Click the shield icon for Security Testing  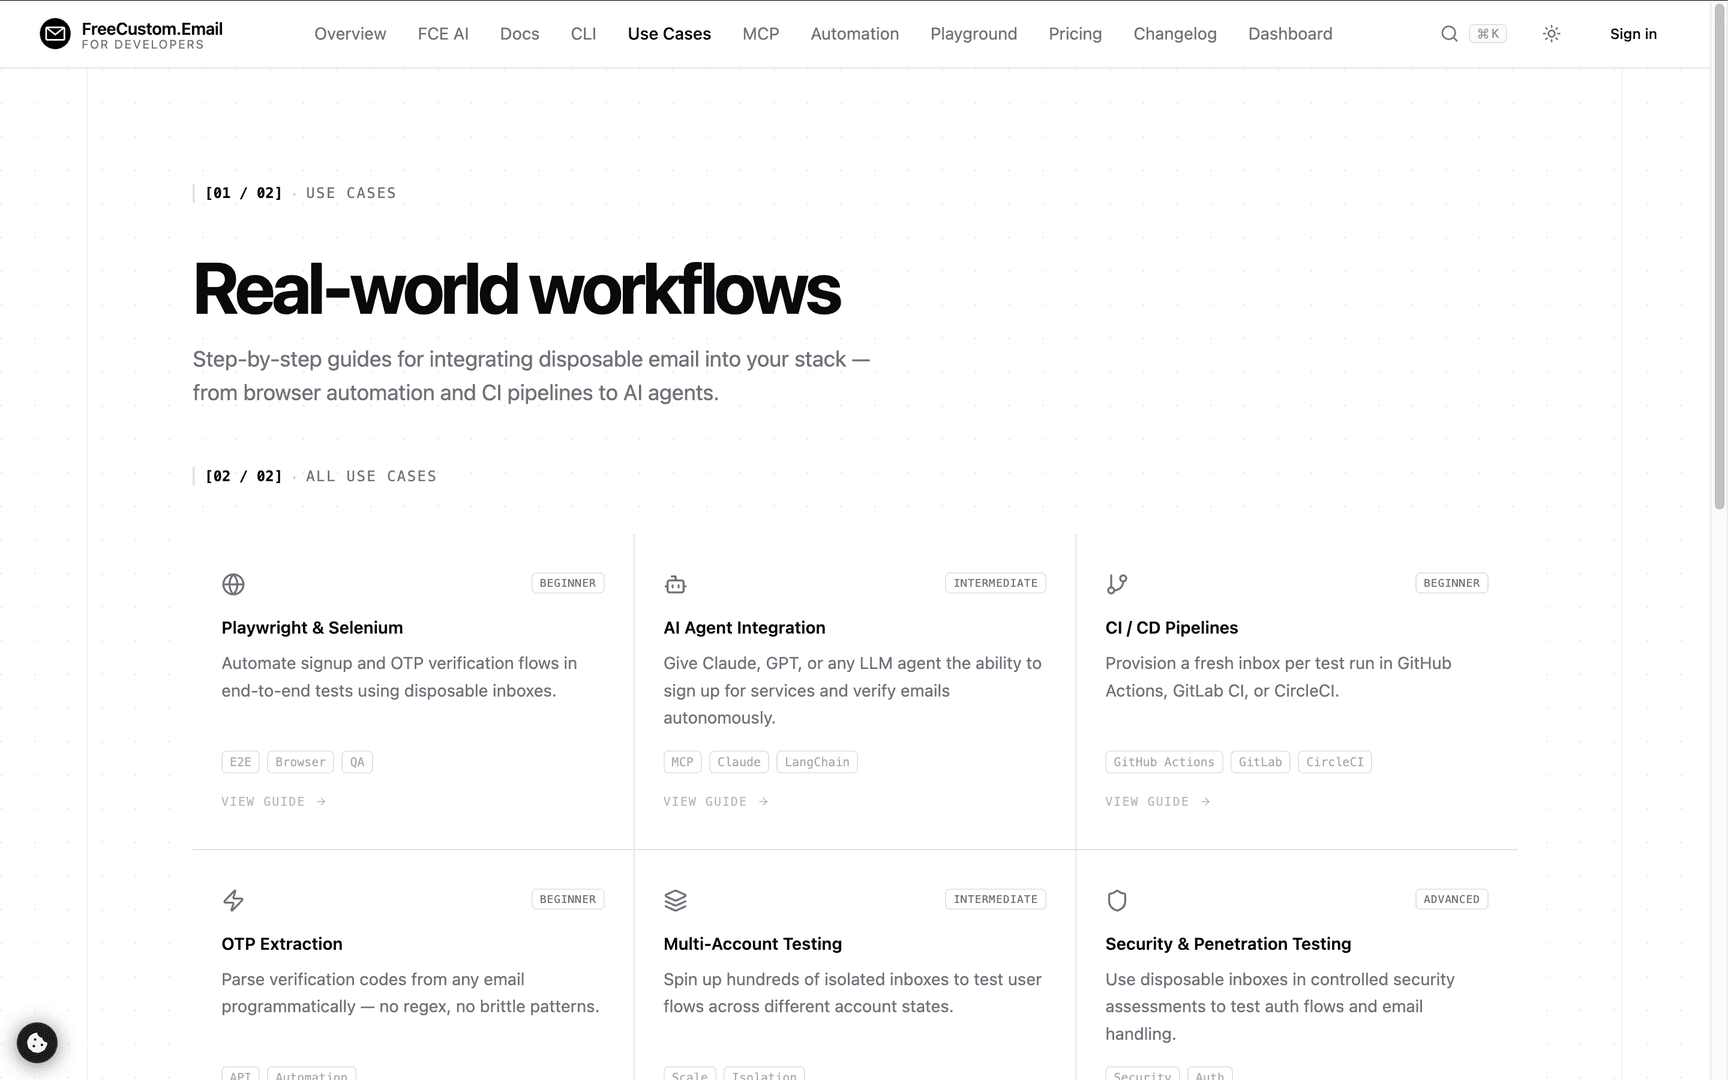(1117, 900)
